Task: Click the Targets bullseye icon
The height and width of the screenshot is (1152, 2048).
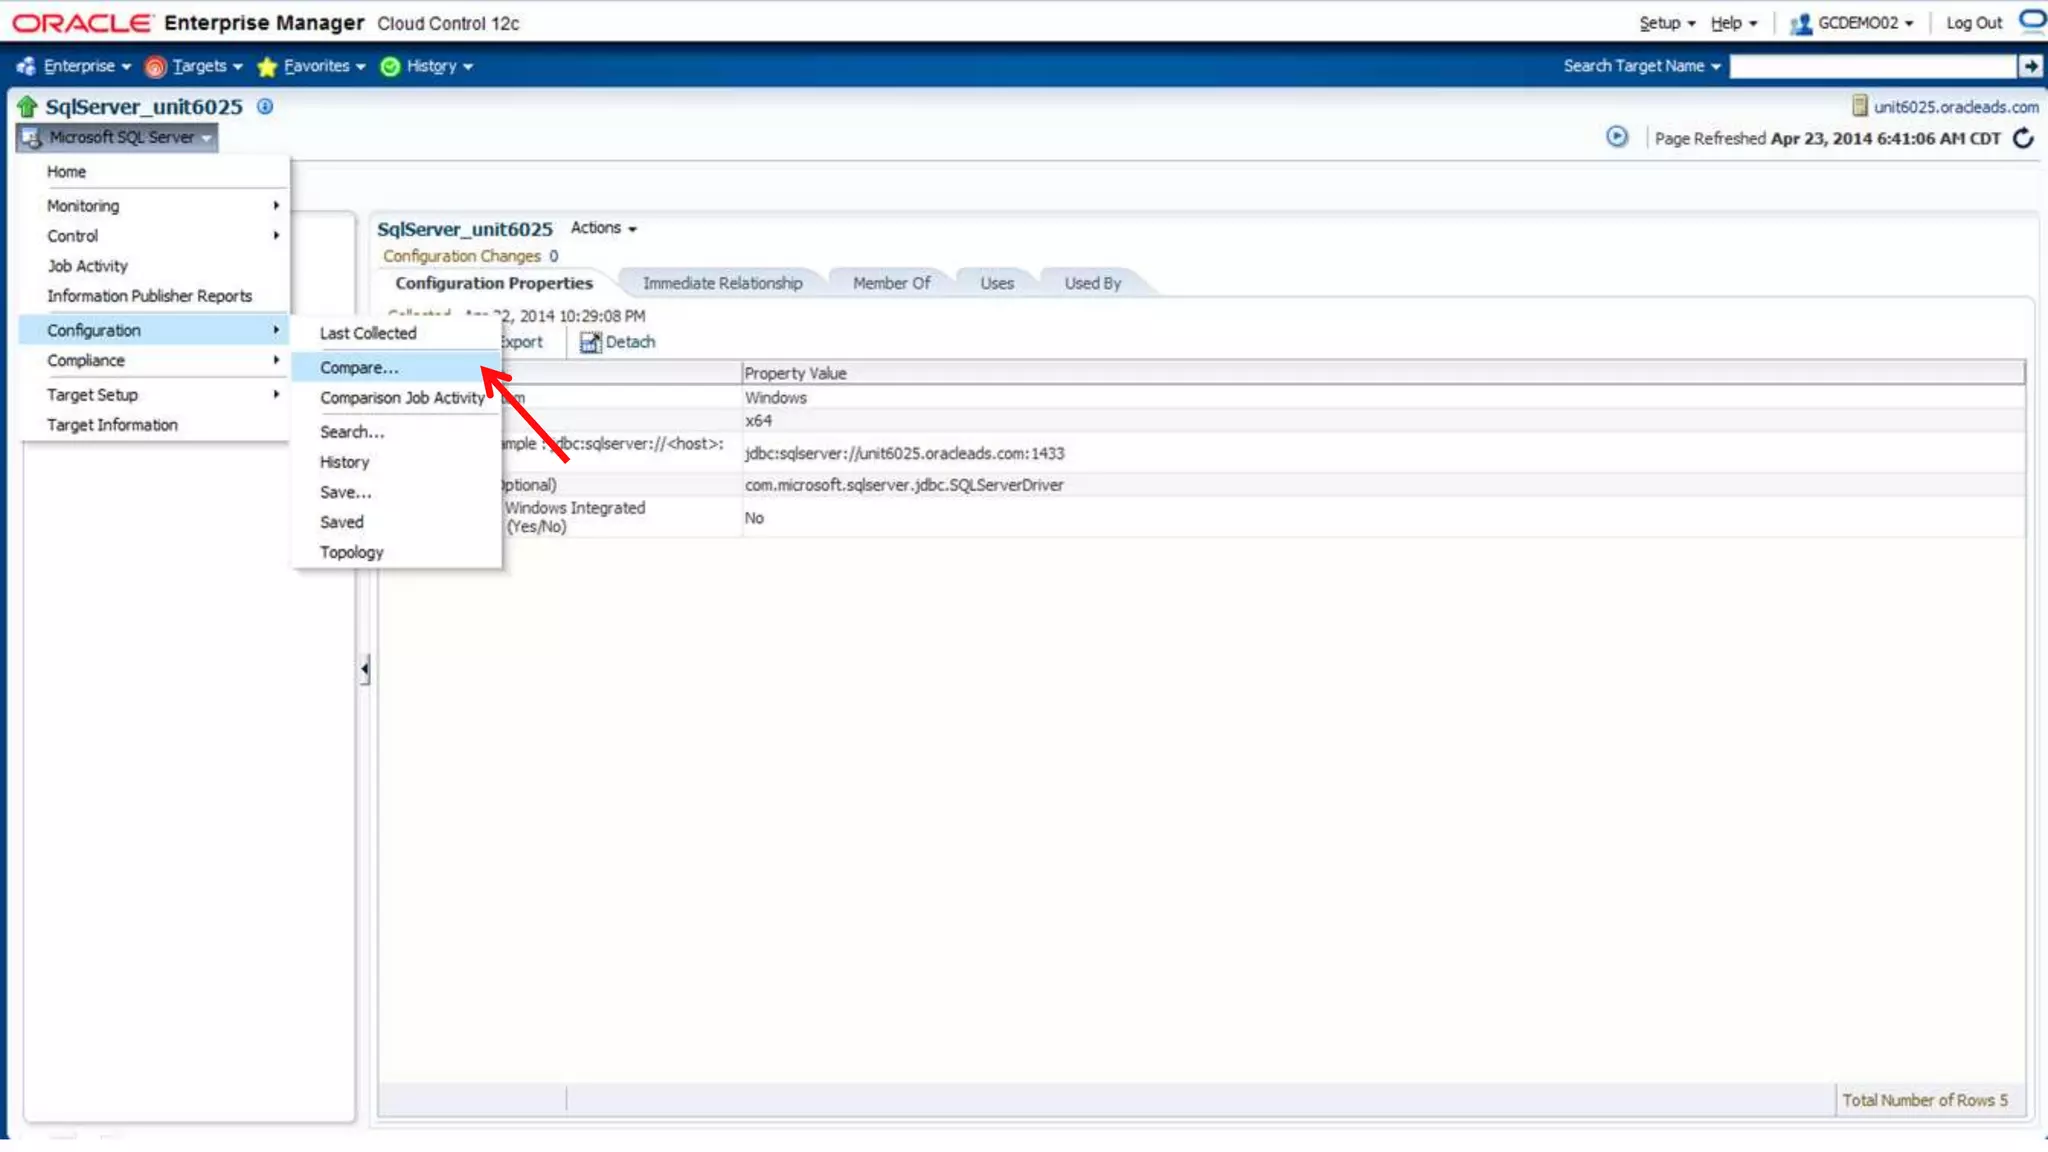Action: [x=155, y=67]
